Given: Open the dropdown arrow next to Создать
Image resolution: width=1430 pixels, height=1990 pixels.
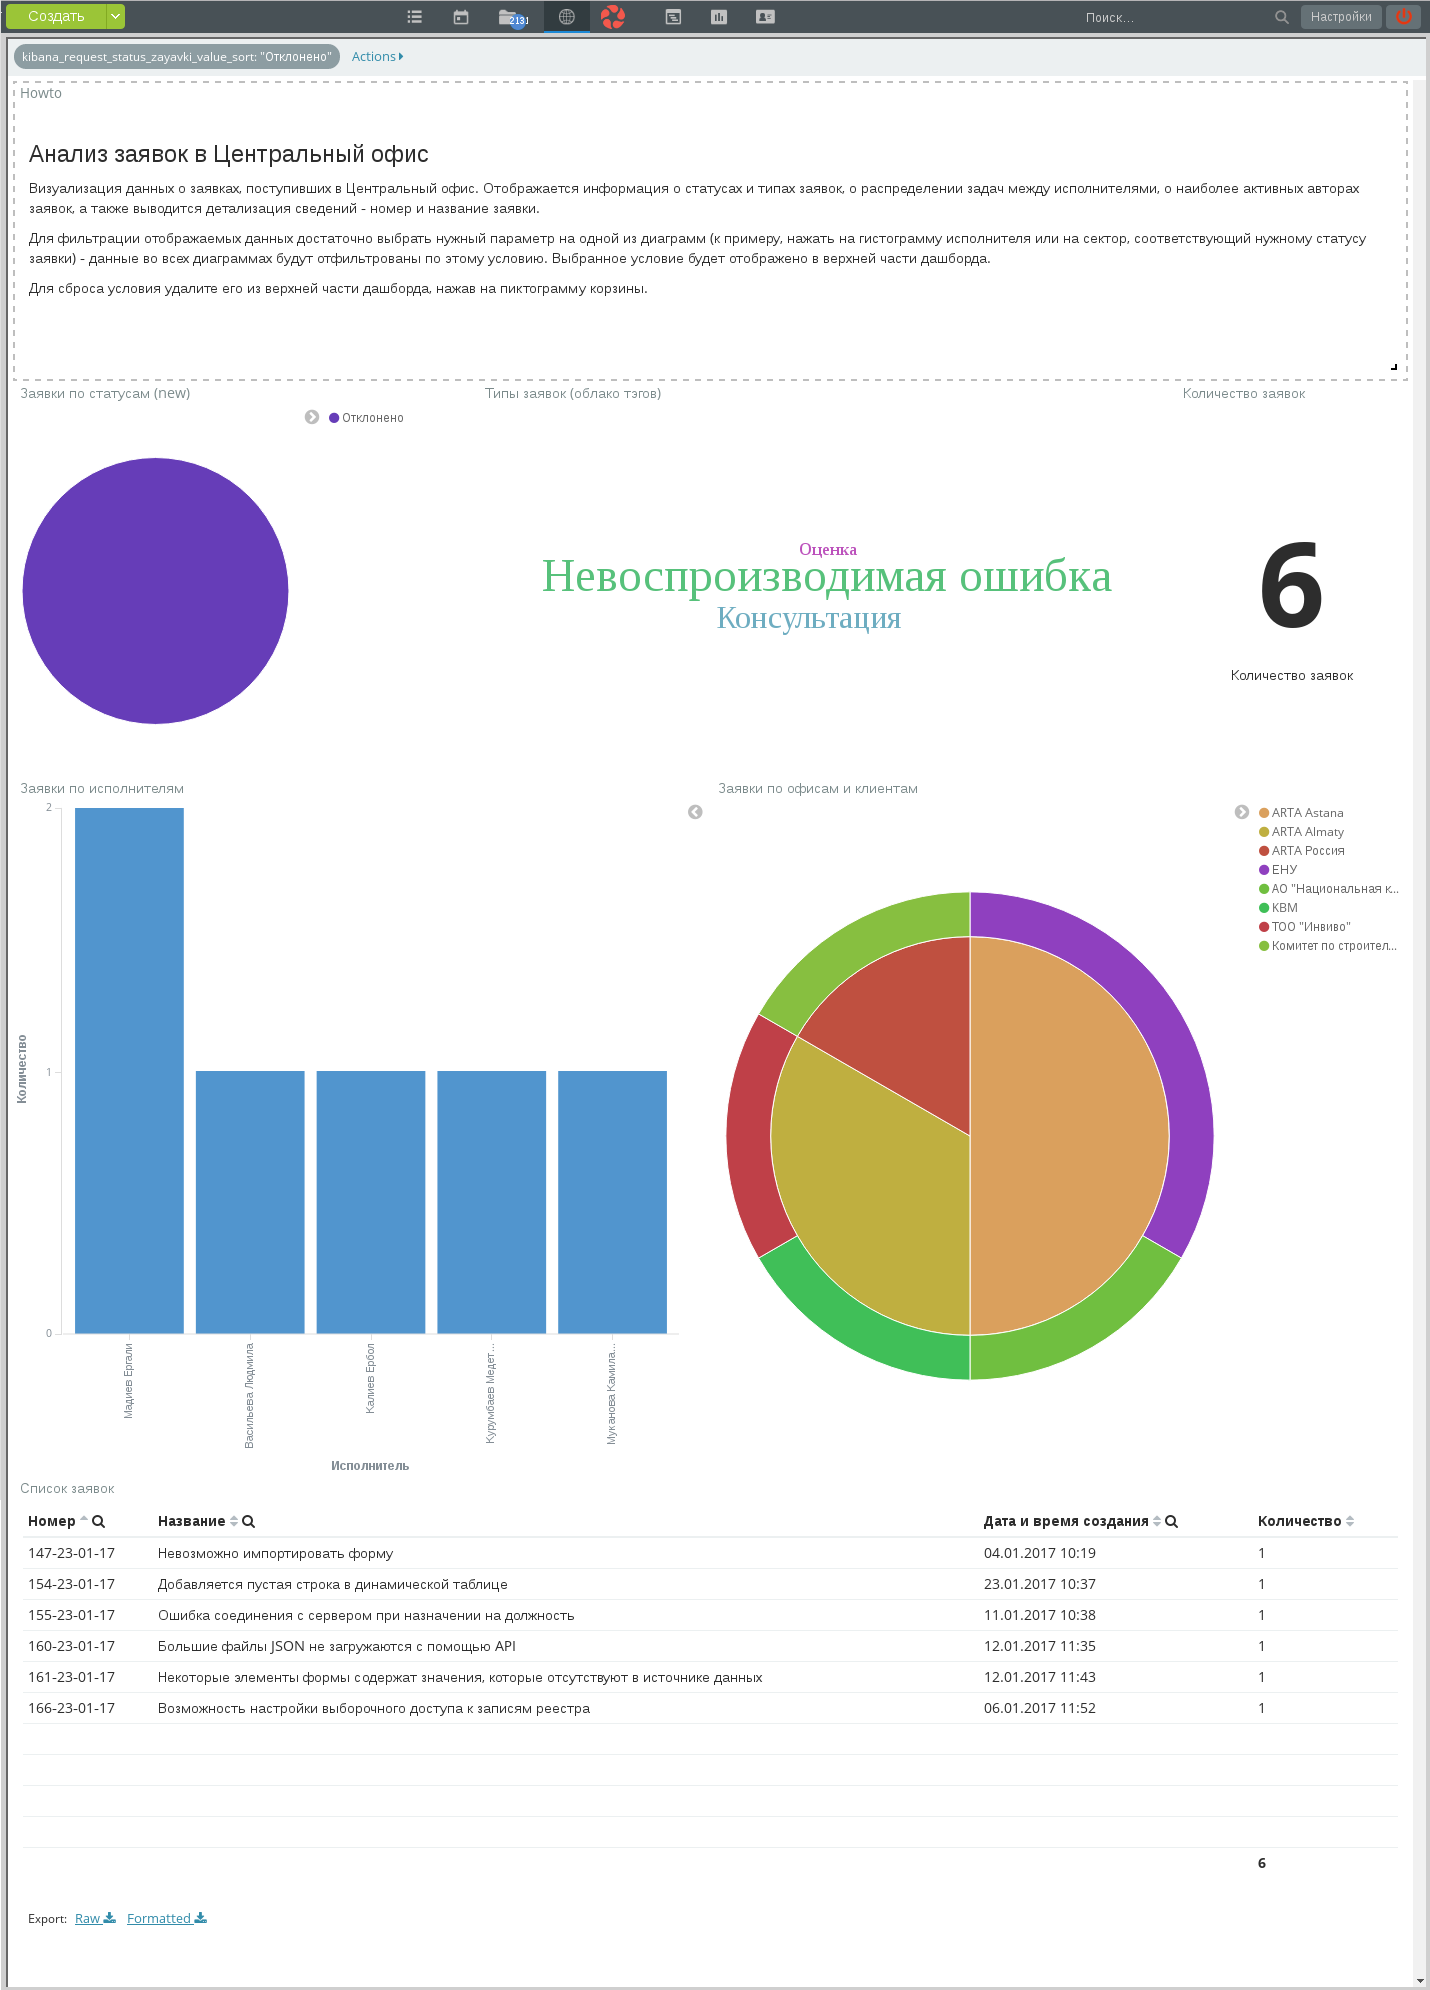Looking at the screenshot, I should pyautogui.click(x=116, y=16).
